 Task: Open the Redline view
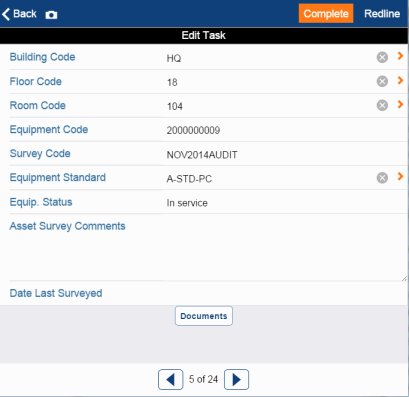382,14
